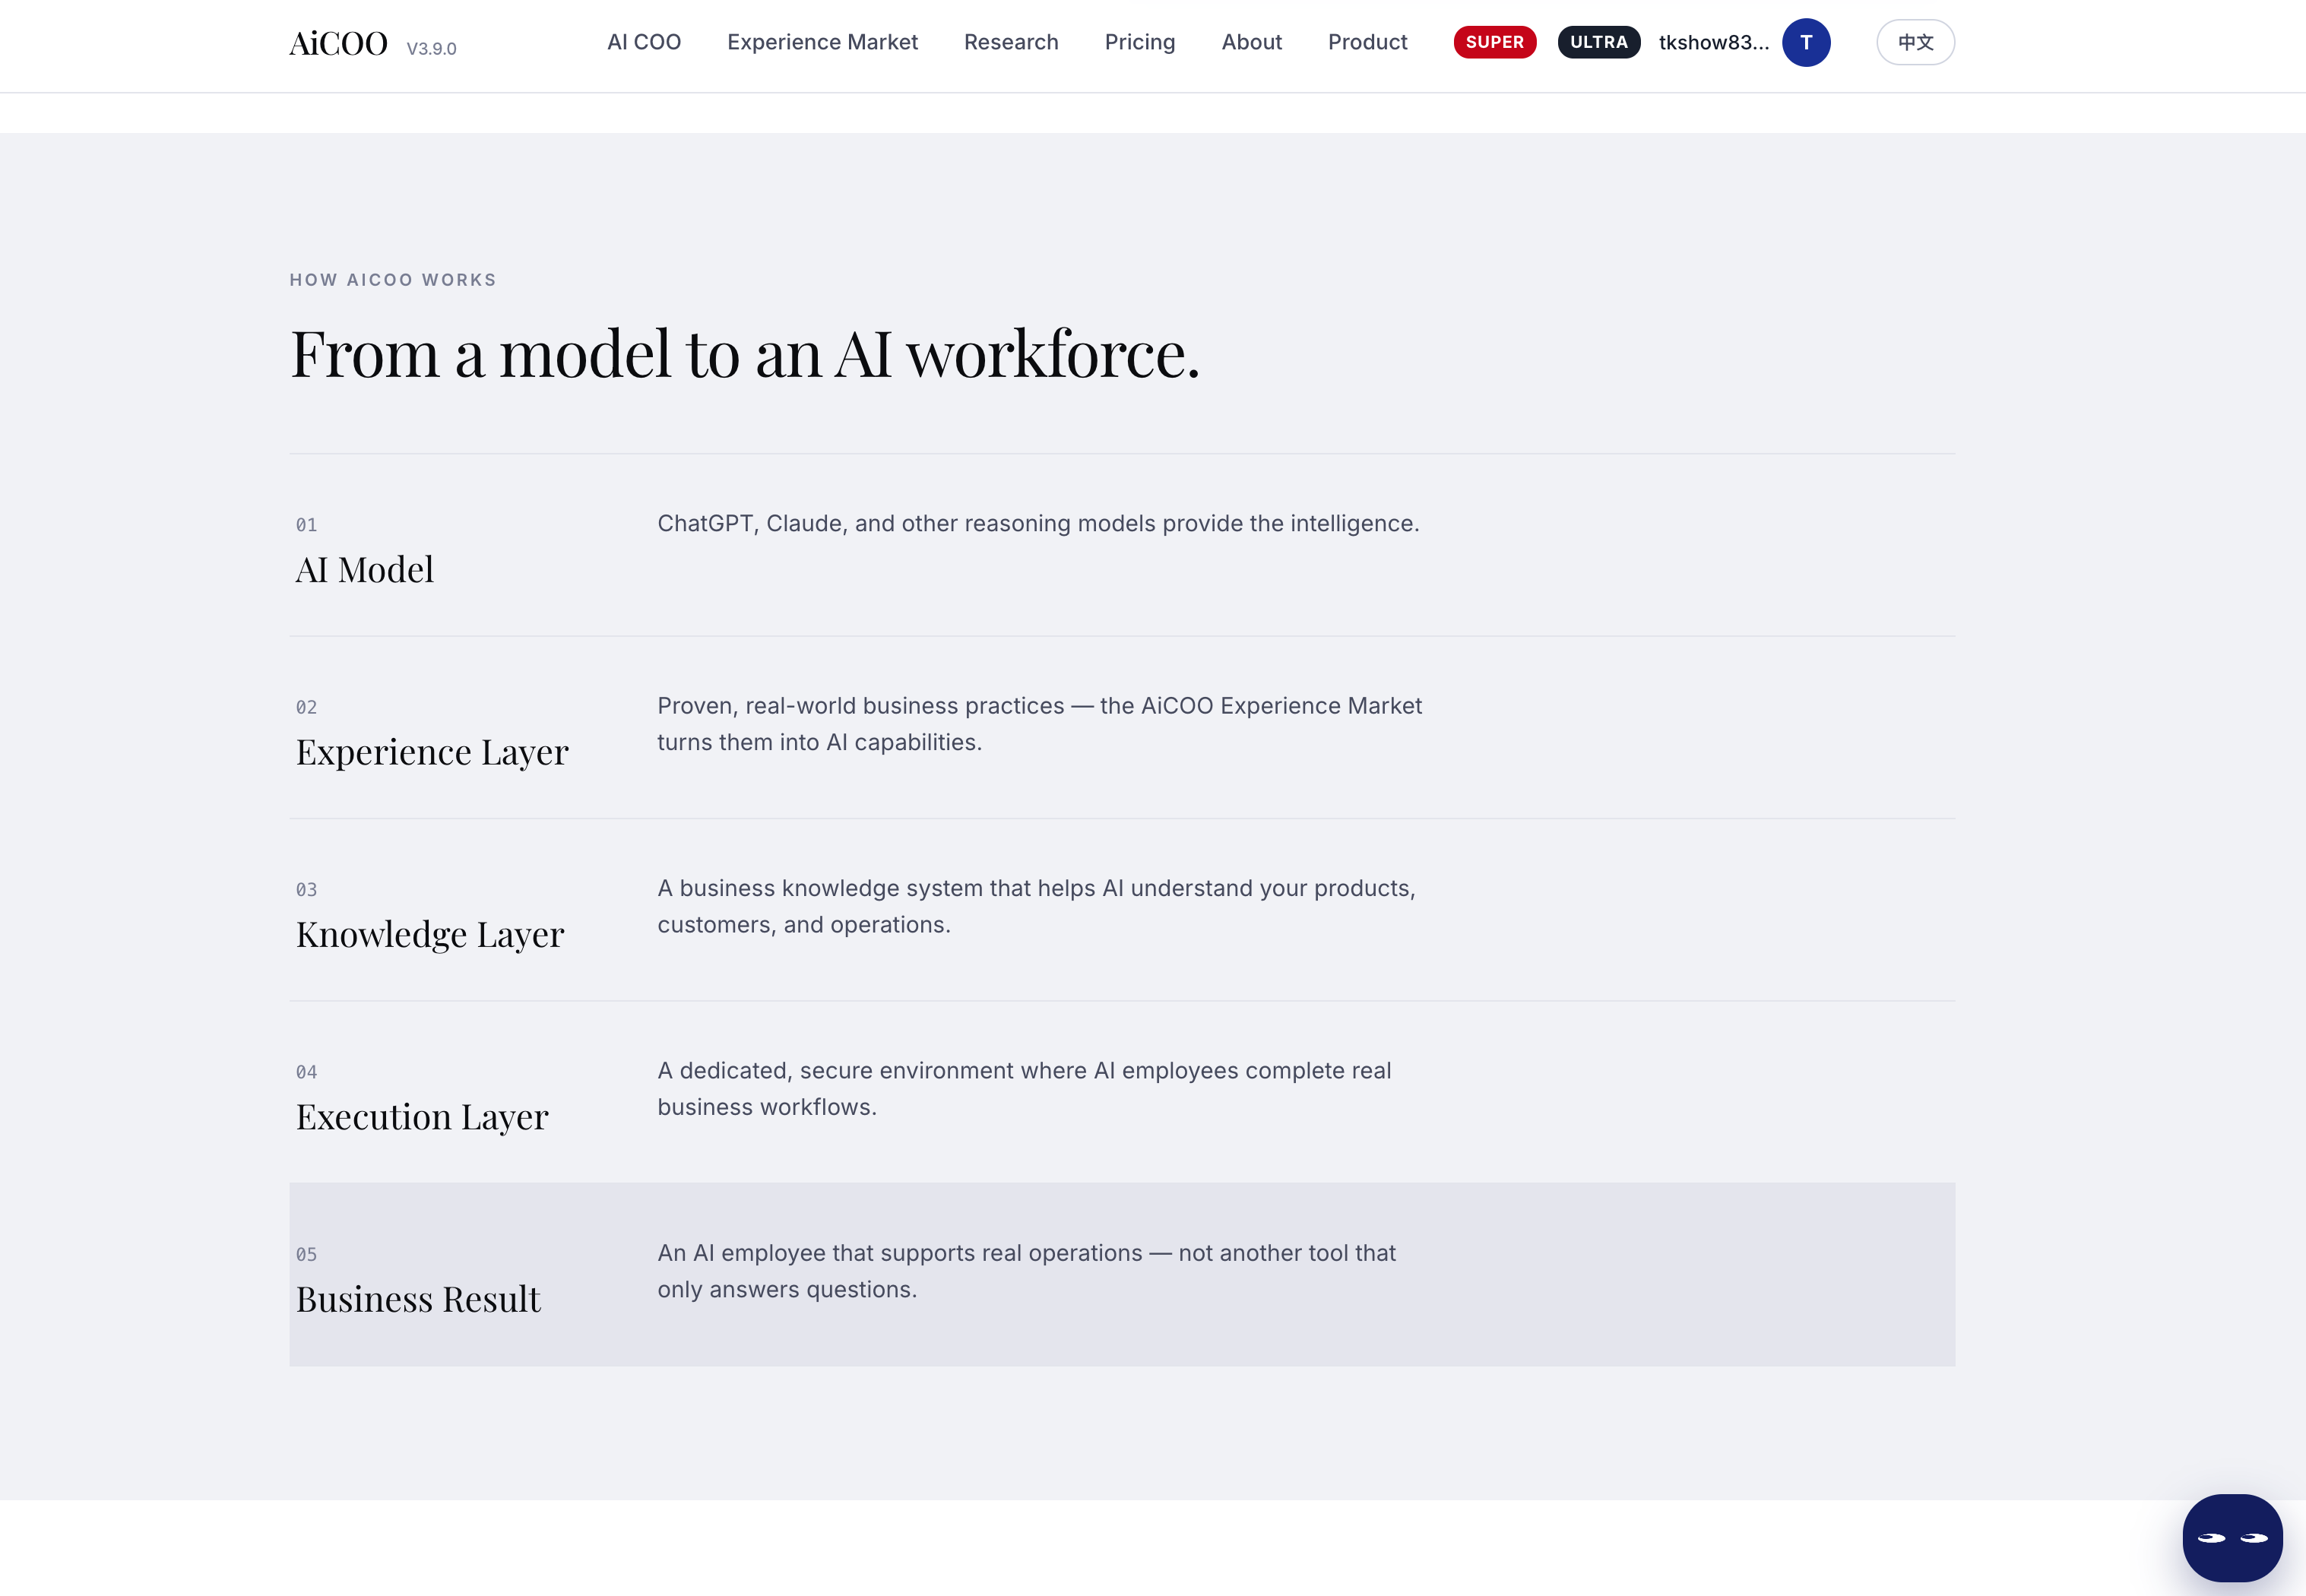The height and width of the screenshot is (1596, 2306).
Task: Click the 'dedicated, secure environment' description
Action: (x=1024, y=1089)
